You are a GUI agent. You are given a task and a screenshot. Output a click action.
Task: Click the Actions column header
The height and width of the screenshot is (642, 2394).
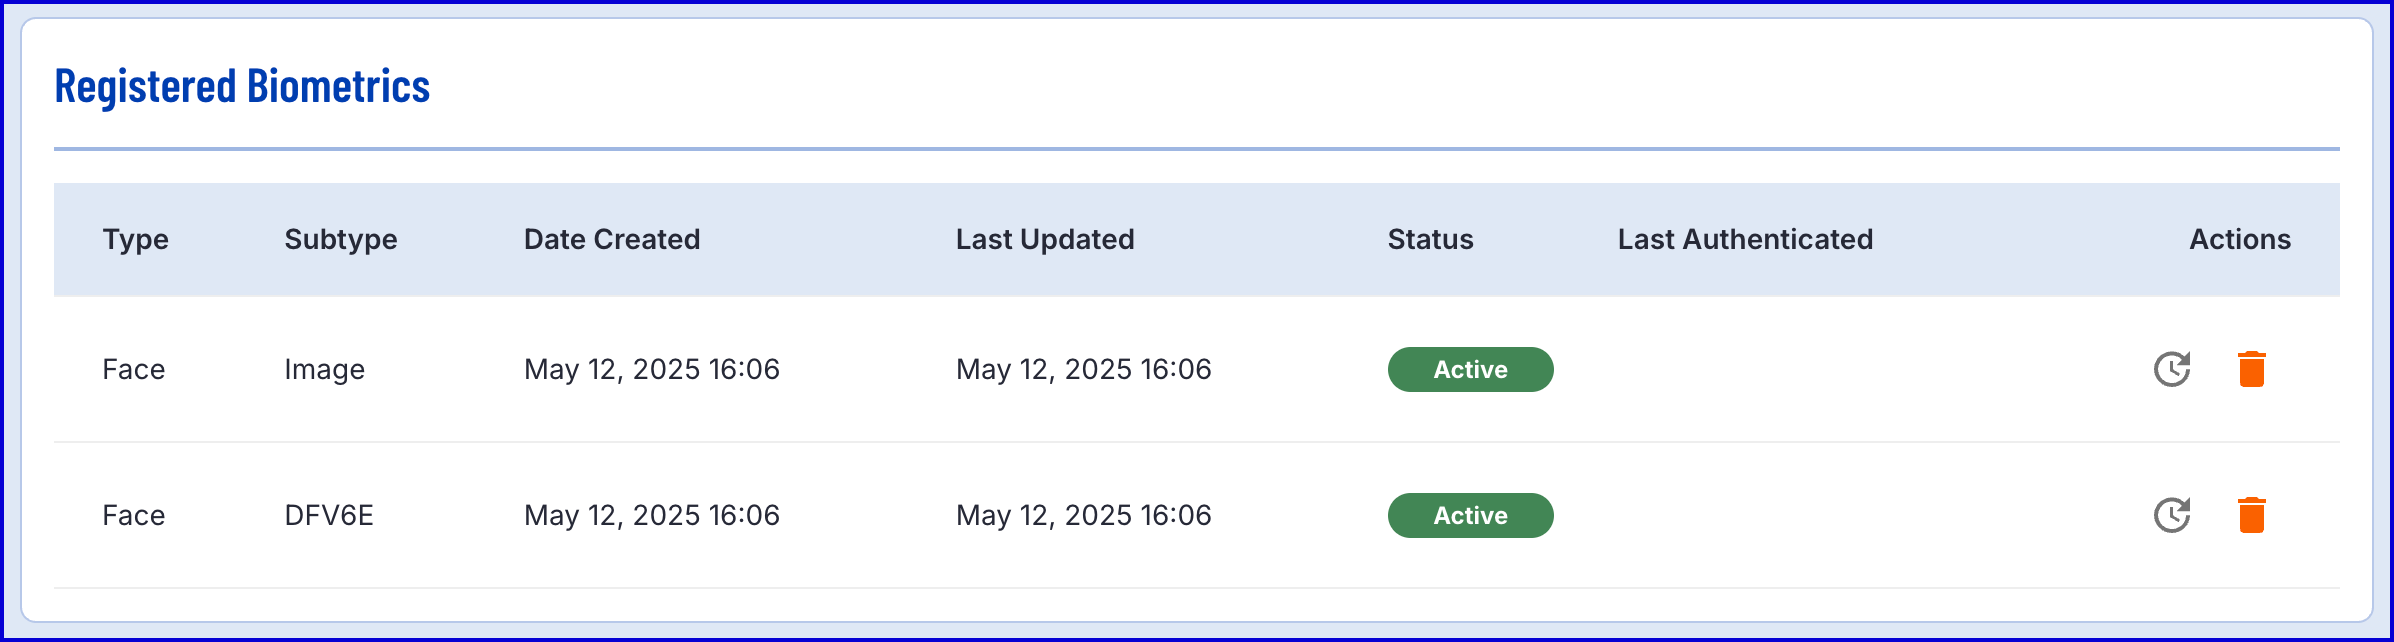point(2240,239)
